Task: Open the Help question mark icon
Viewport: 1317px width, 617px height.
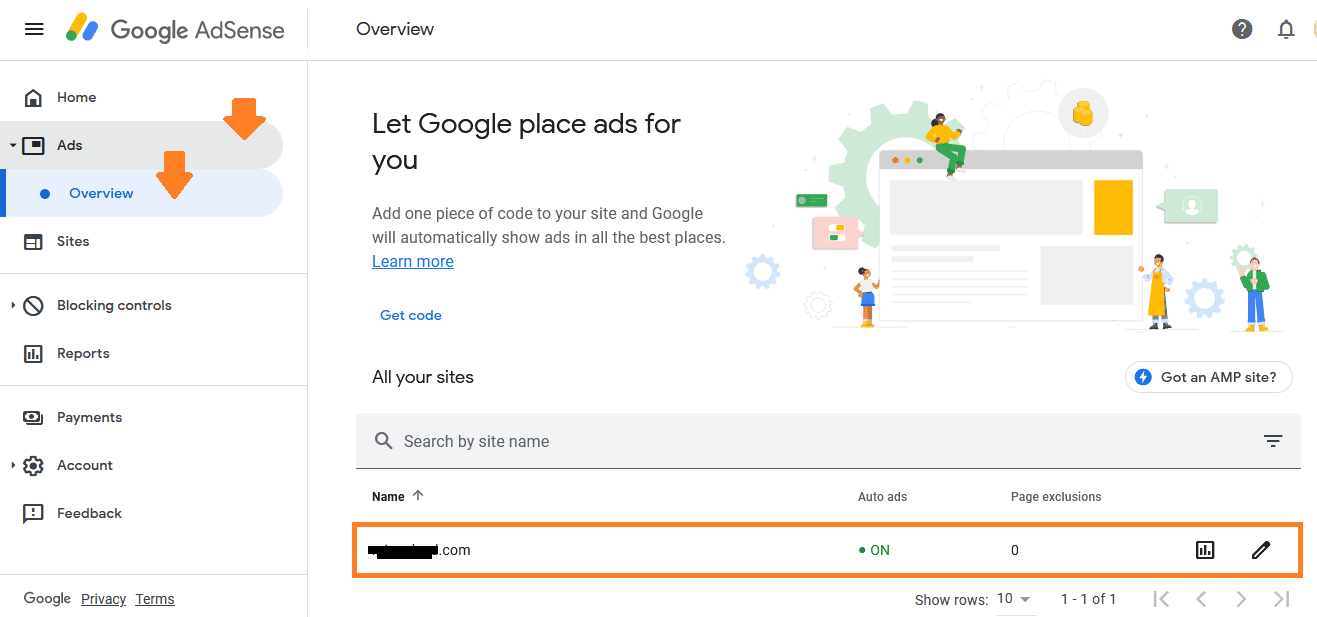Action: 1242,29
